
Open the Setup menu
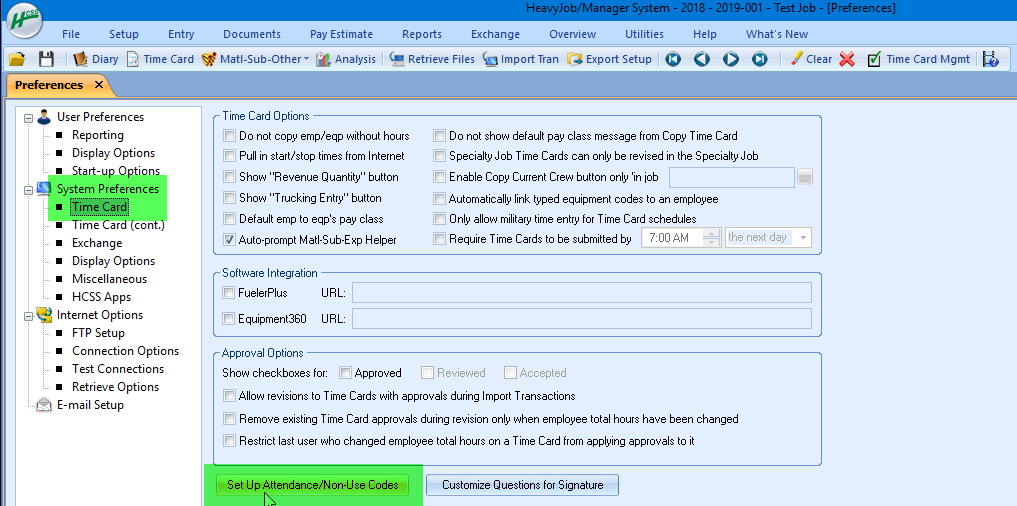coord(124,34)
